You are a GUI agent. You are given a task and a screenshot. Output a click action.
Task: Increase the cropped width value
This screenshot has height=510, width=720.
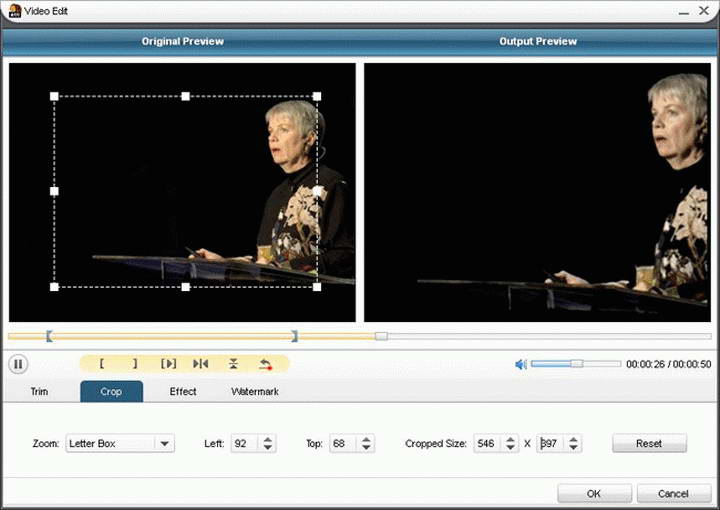[510, 439]
